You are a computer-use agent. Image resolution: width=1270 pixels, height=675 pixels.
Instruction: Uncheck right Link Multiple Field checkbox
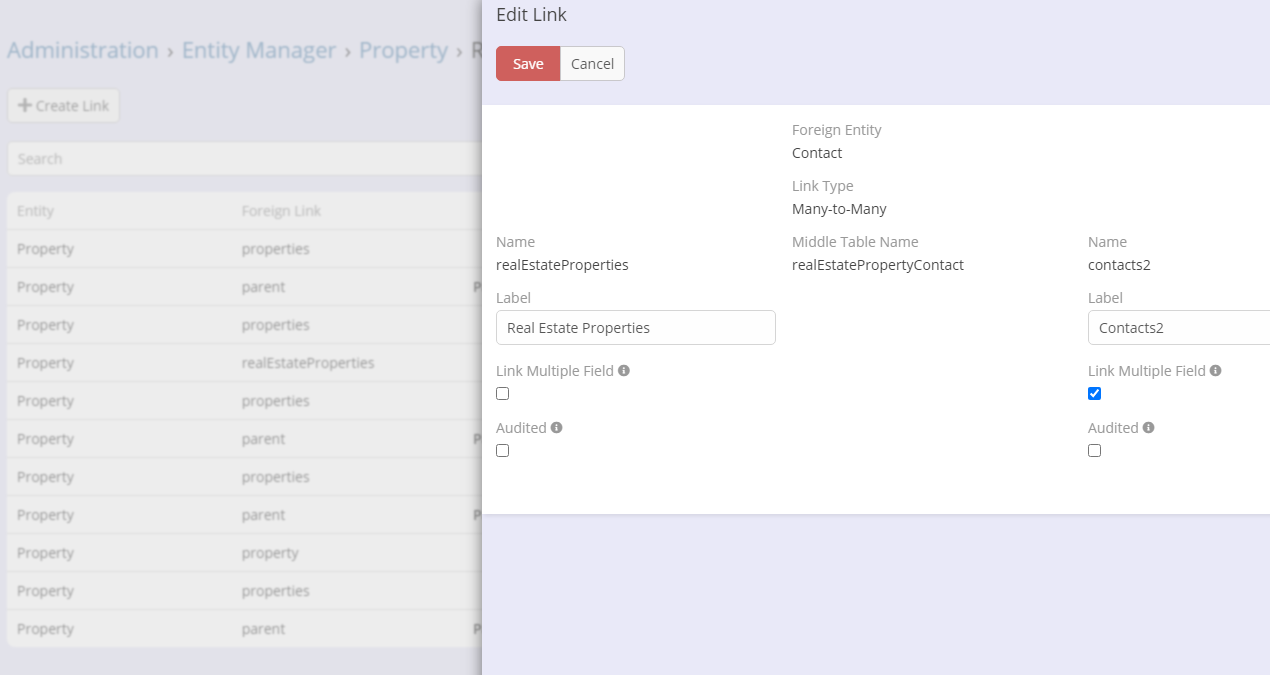click(x=1095, y=394)
